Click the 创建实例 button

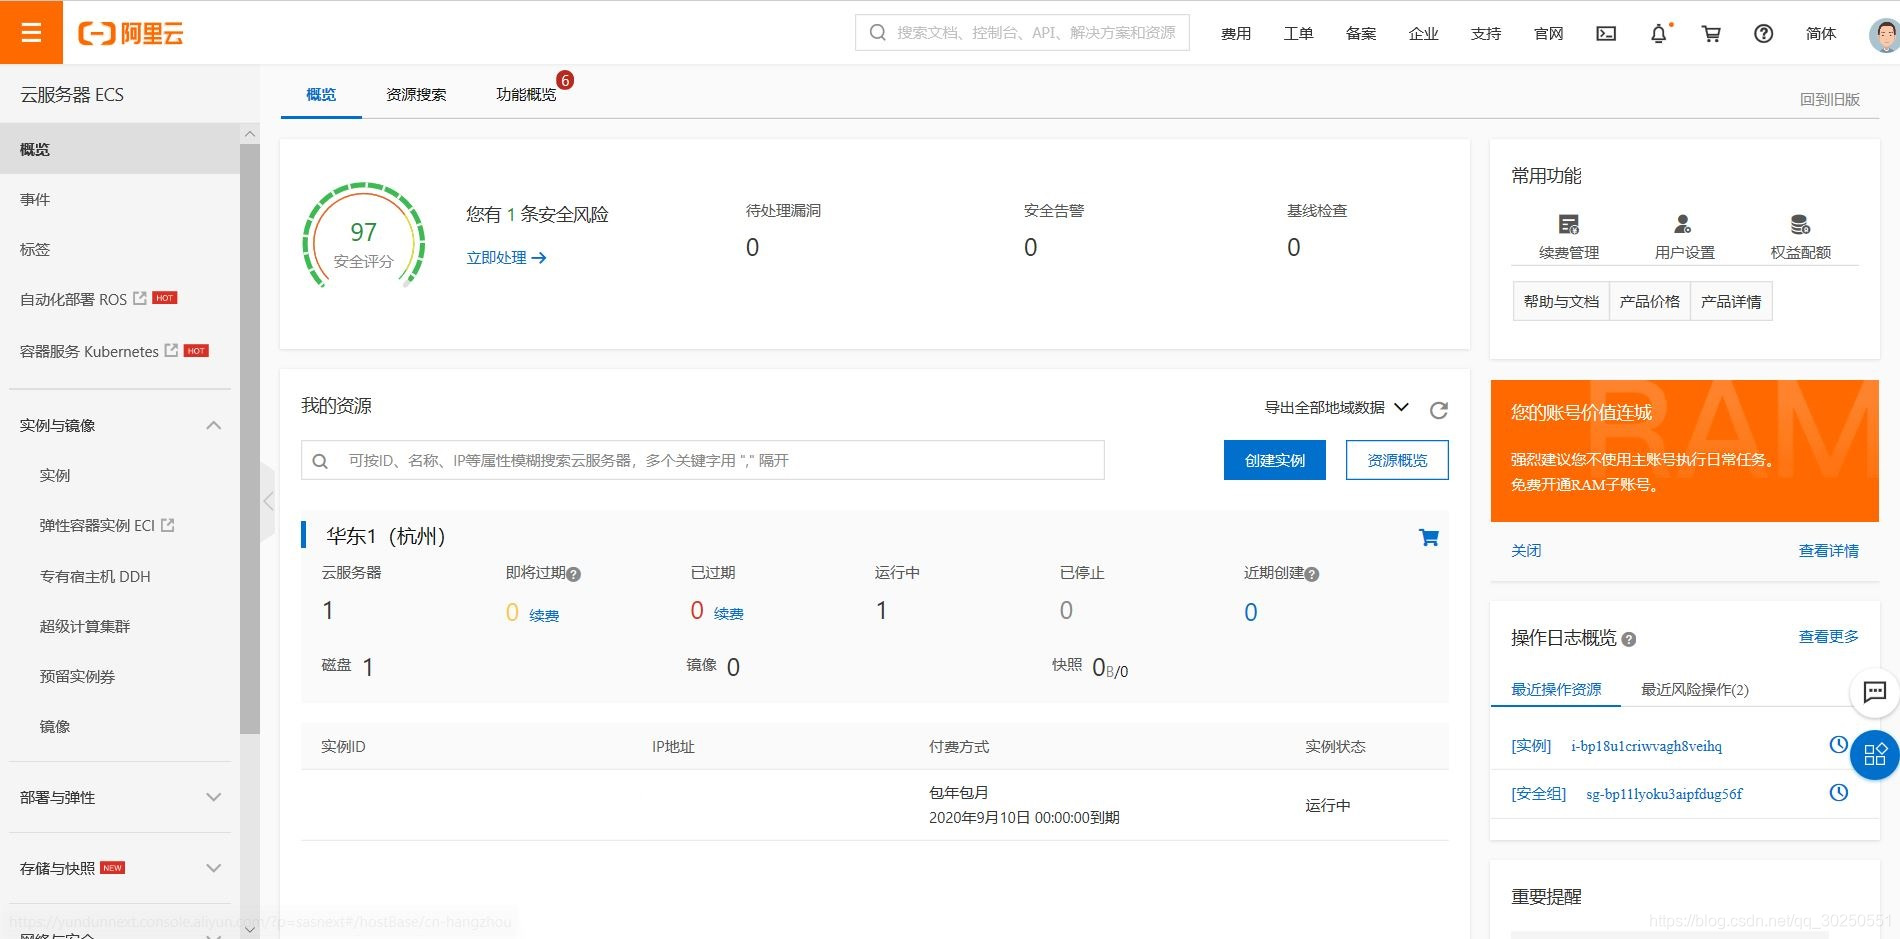click(1275, 460)
